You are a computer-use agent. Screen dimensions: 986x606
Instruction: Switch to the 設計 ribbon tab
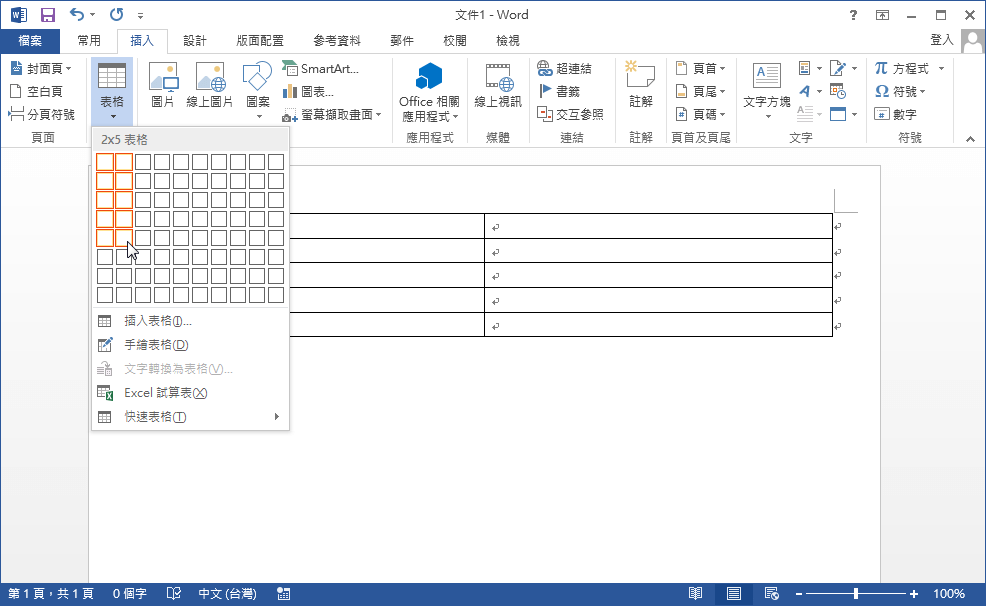click(194, 40)
